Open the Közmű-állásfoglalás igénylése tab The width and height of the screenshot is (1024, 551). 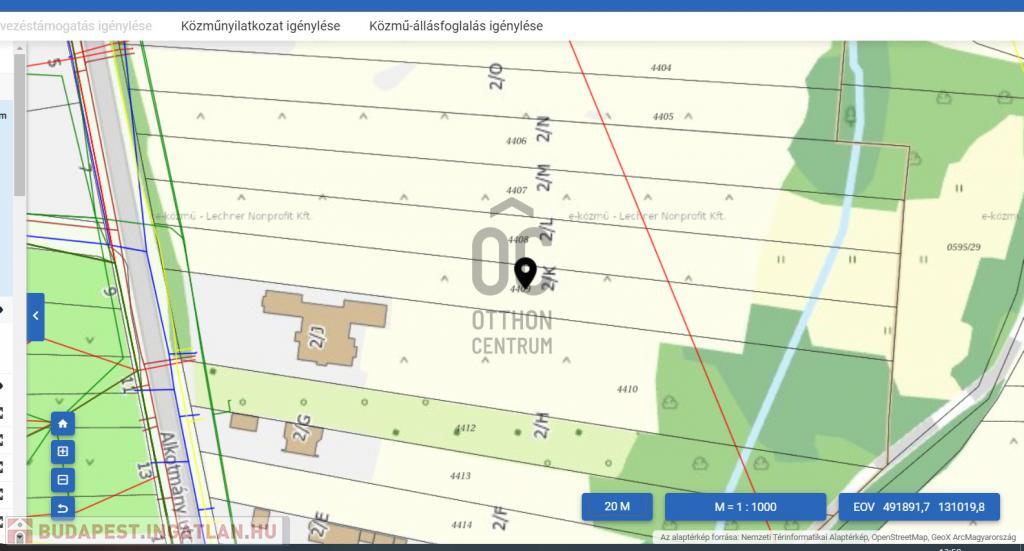pos(456,26)
